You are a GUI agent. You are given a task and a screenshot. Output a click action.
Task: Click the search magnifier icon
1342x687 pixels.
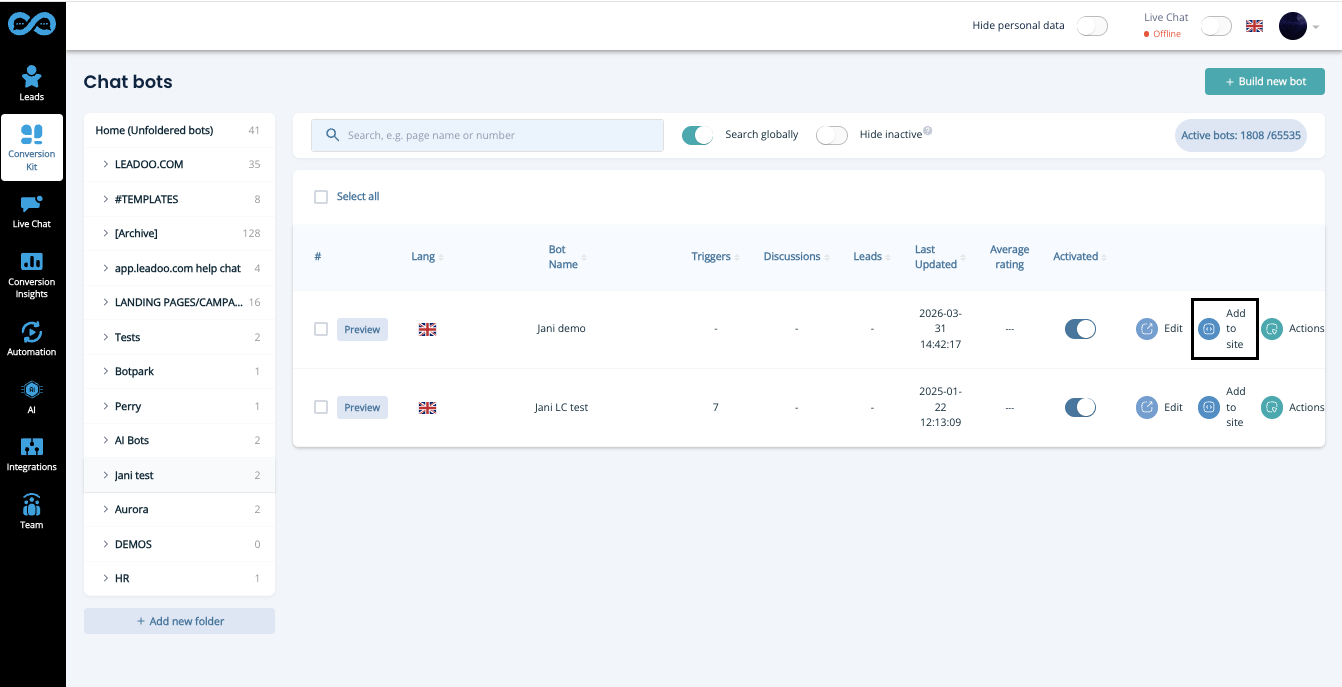pos(332,135)
